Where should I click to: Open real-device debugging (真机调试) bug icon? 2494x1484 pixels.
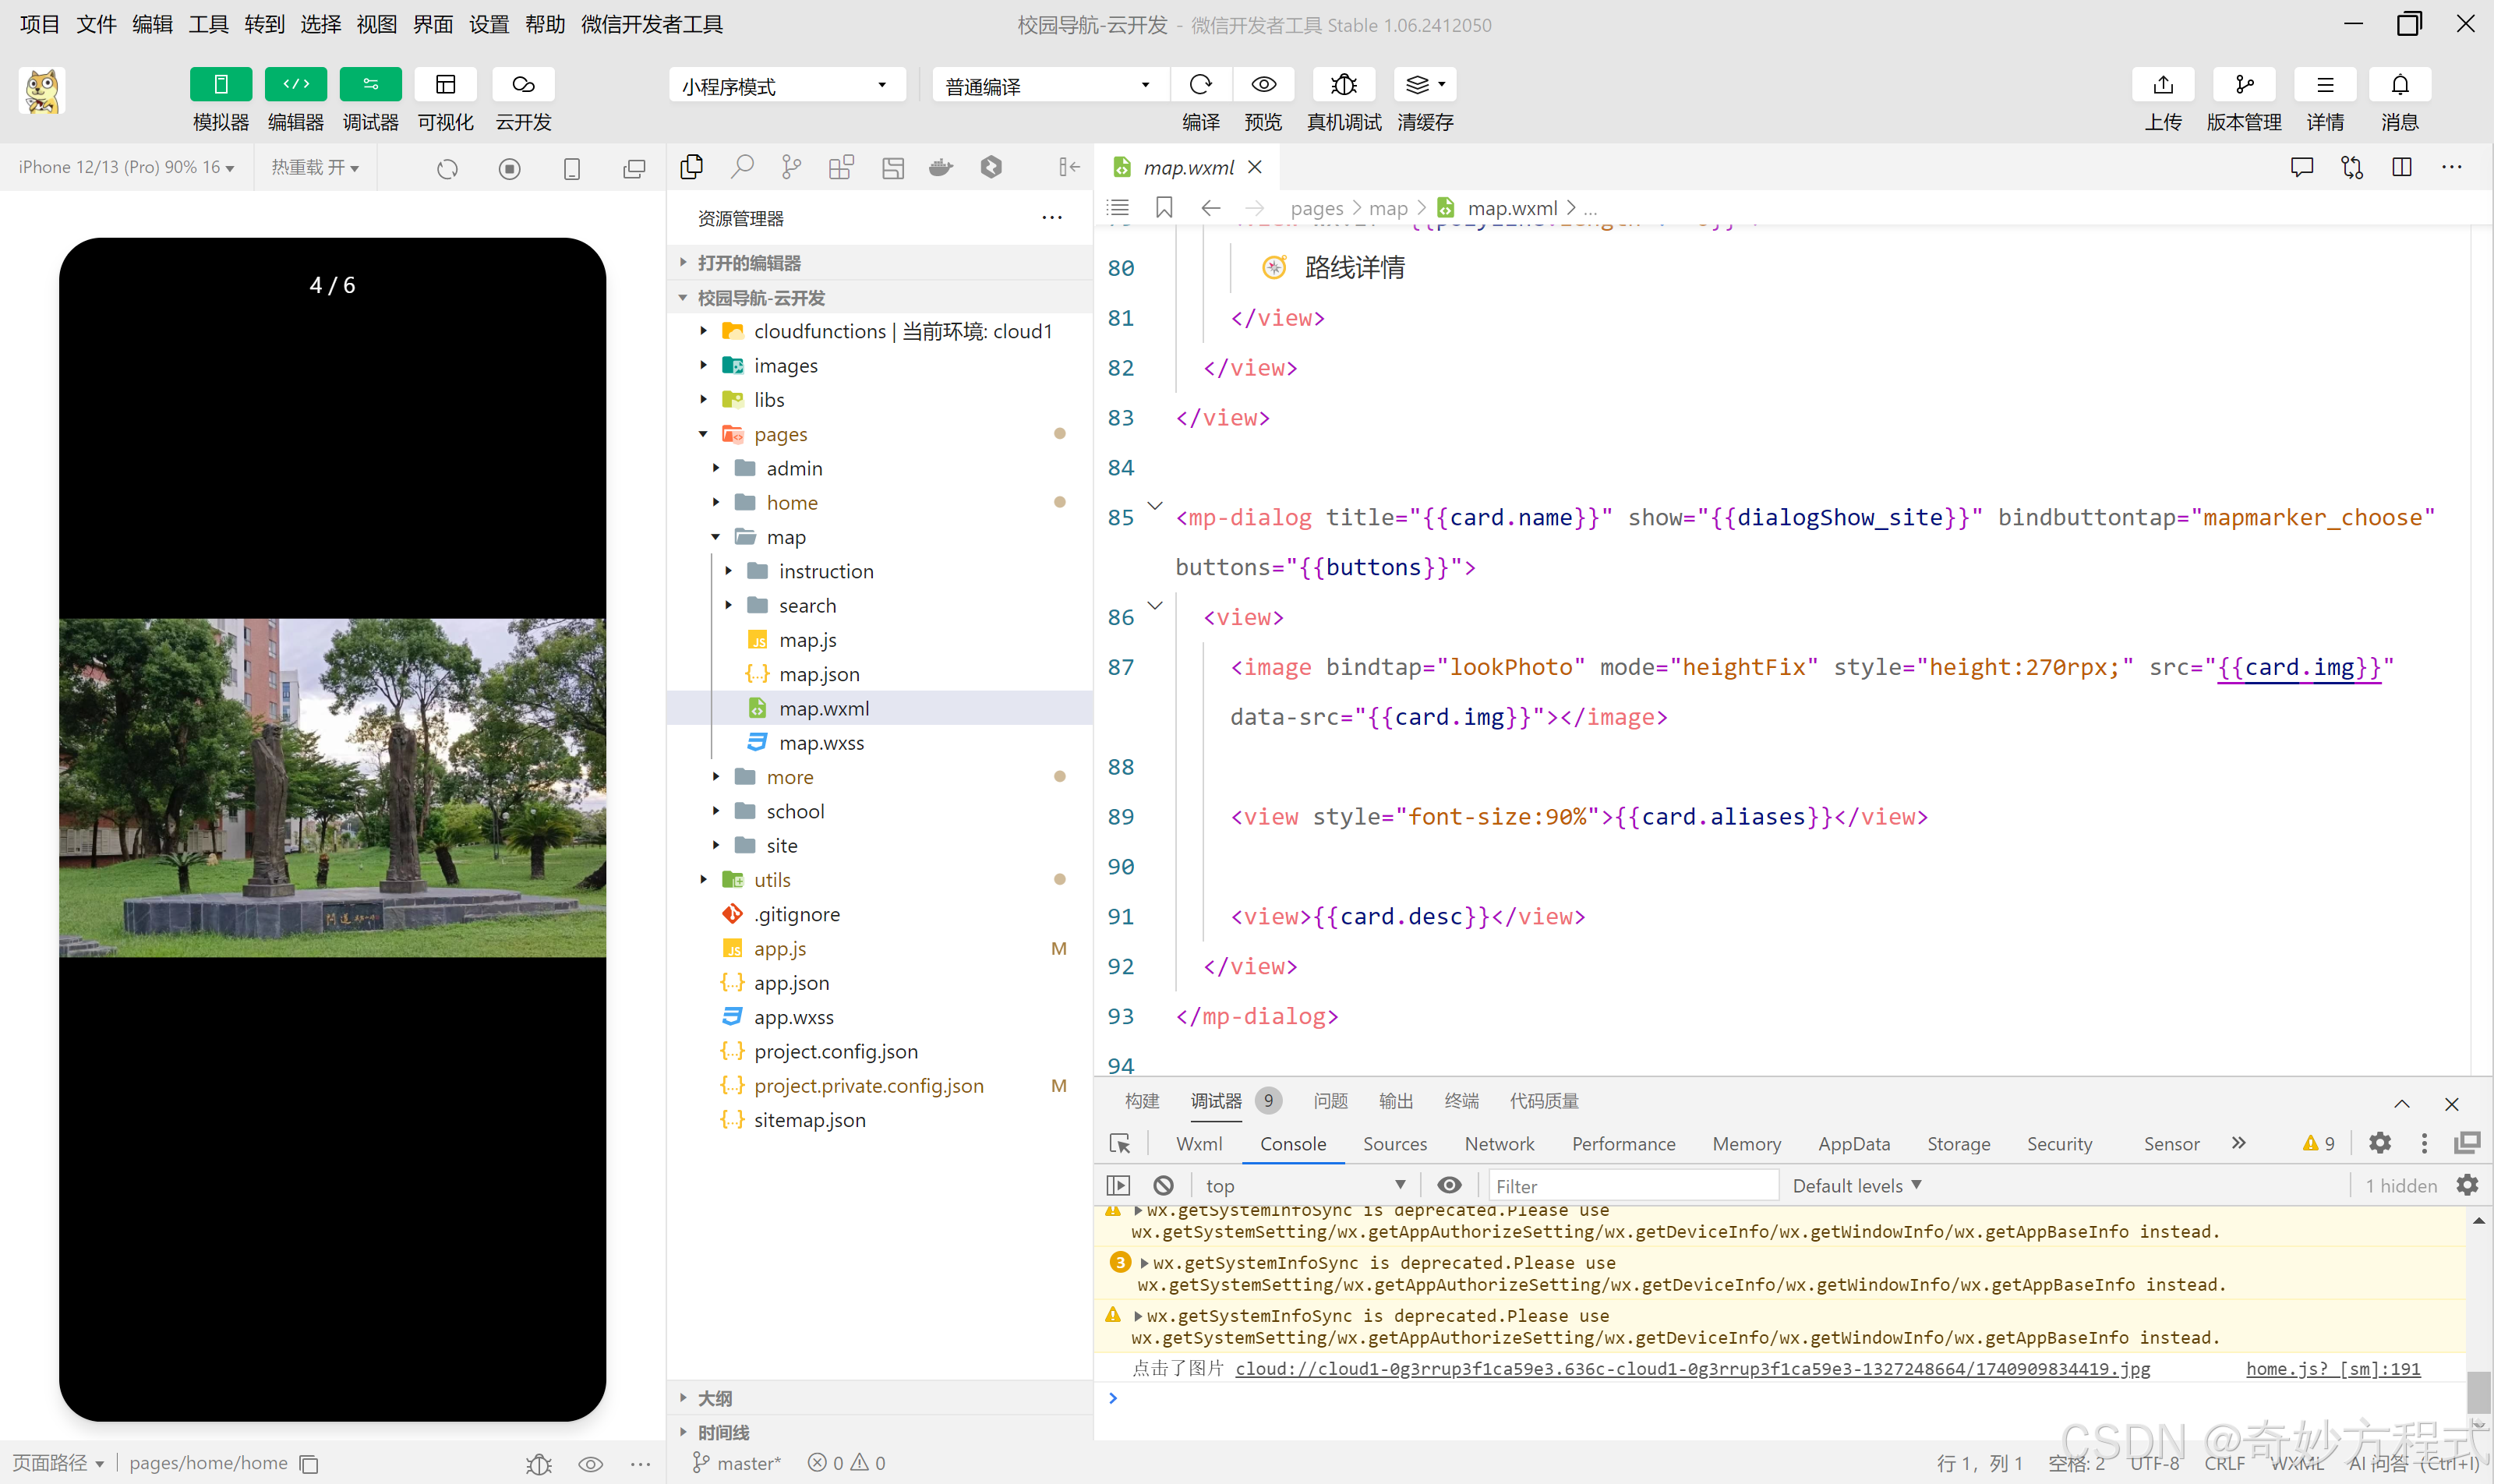[1343, 85]
